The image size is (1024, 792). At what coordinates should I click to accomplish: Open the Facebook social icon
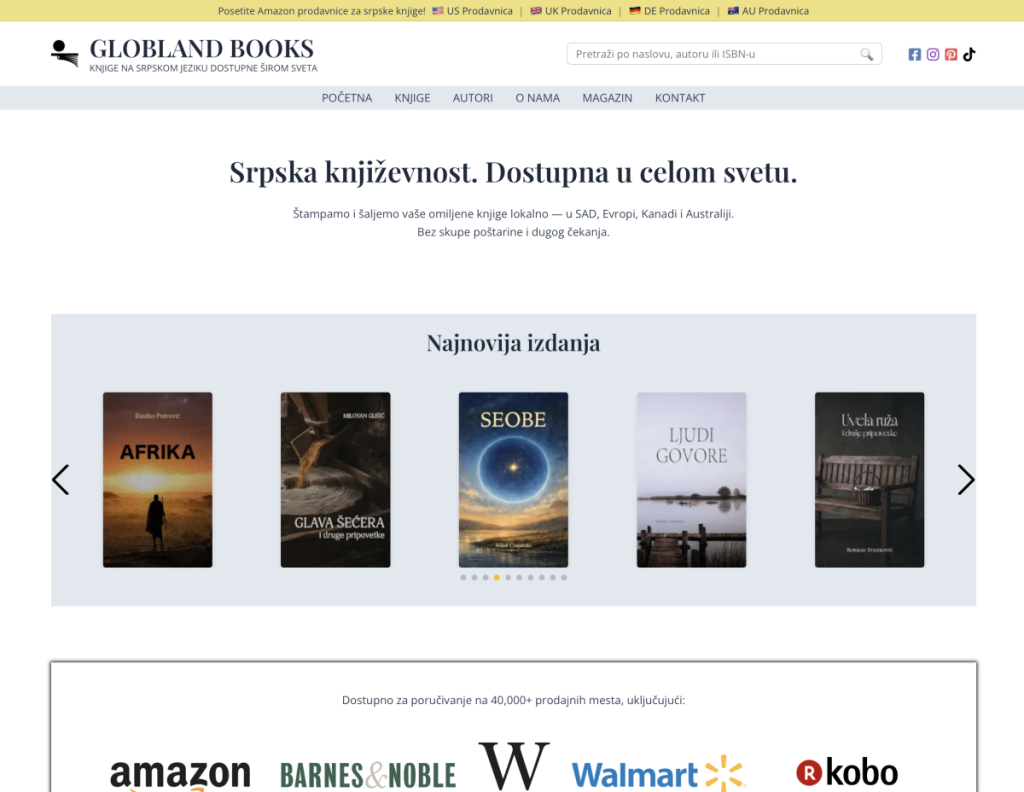pyautogui.click(x=914, y=54)
